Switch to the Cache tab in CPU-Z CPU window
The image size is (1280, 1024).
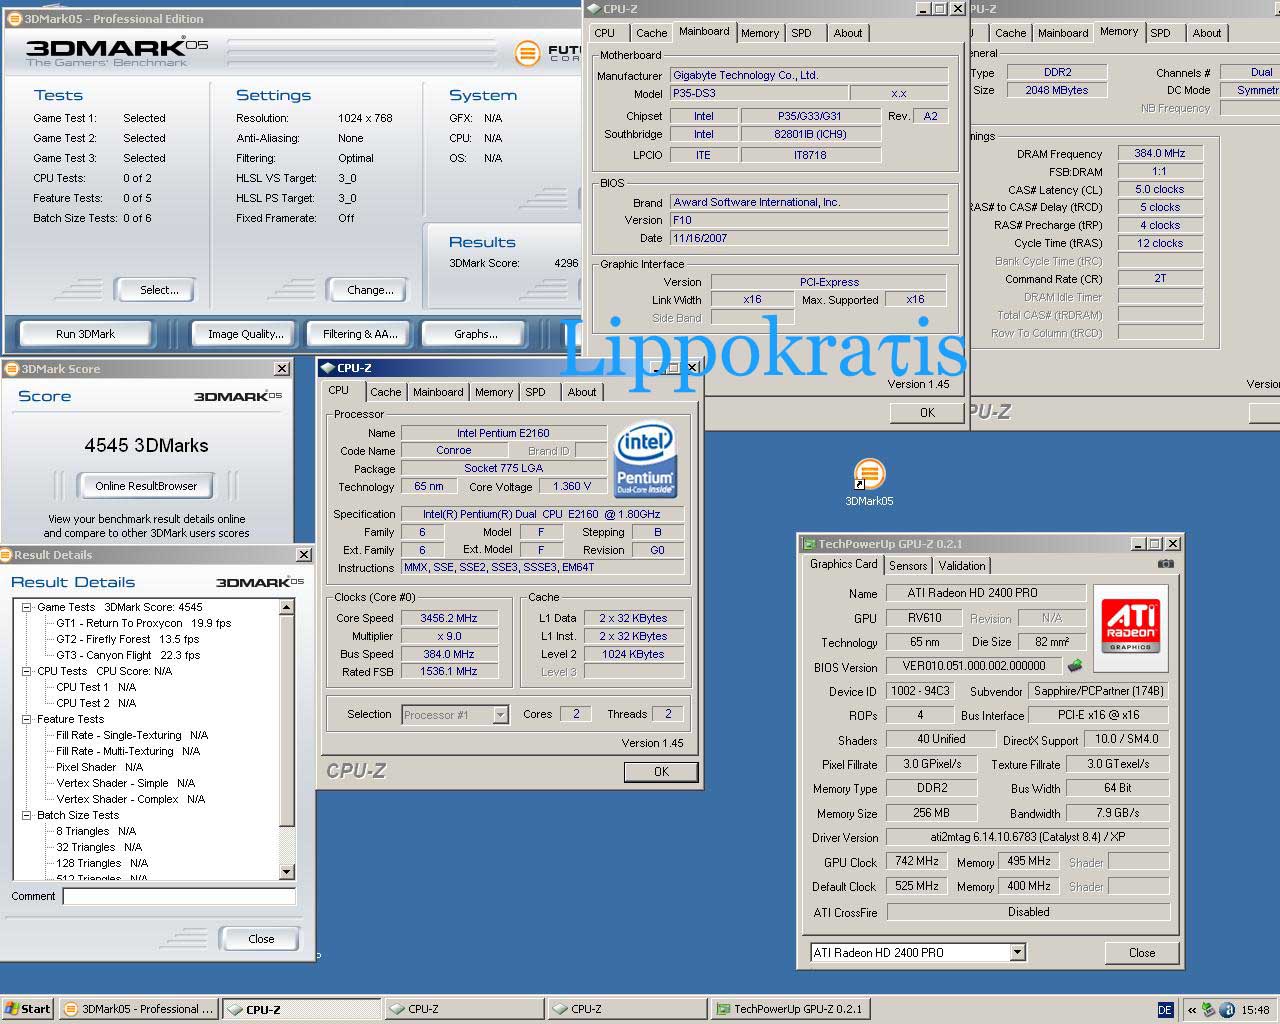click(385, 392)
